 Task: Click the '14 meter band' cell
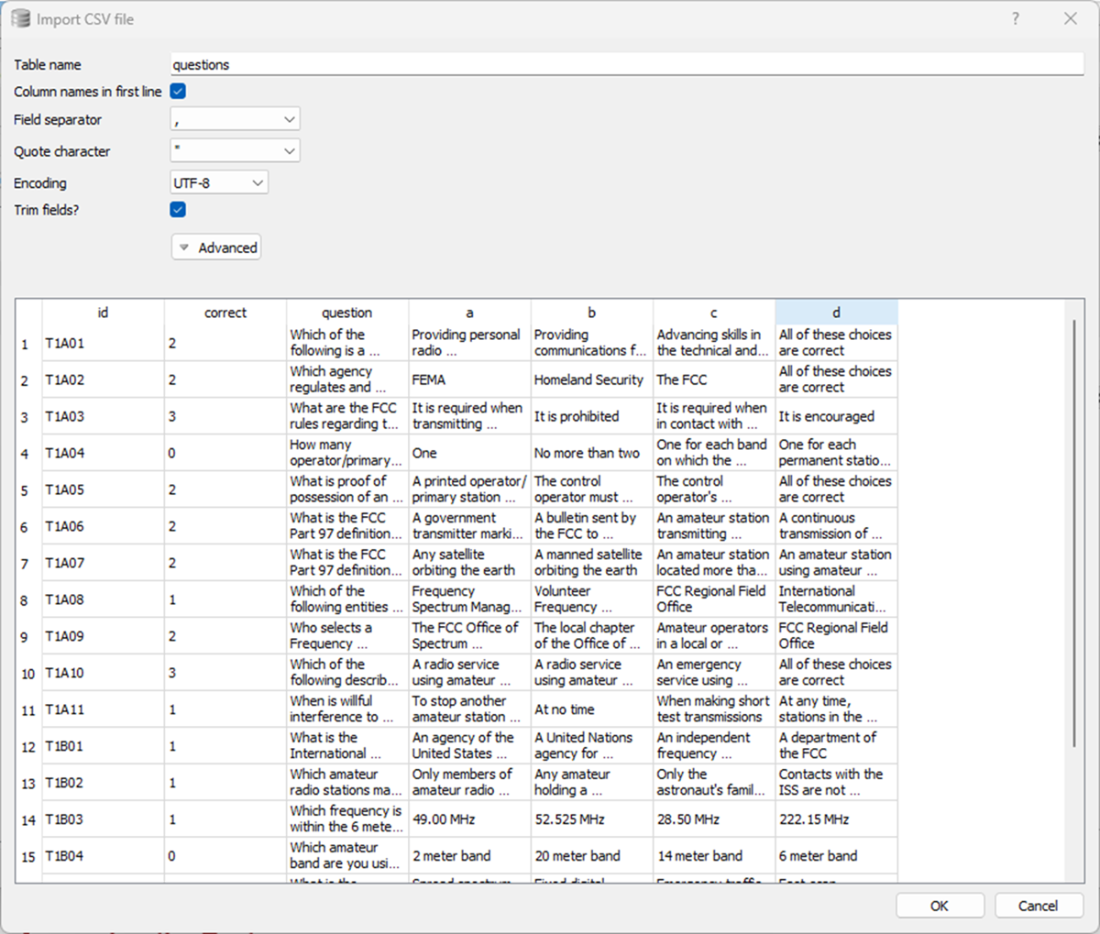coord(713,855)
